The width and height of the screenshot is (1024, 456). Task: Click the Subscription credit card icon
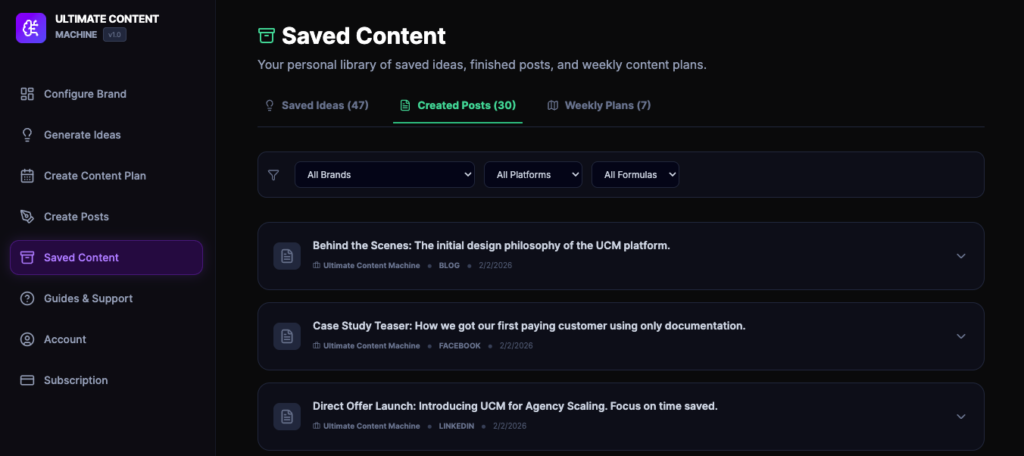27,381
